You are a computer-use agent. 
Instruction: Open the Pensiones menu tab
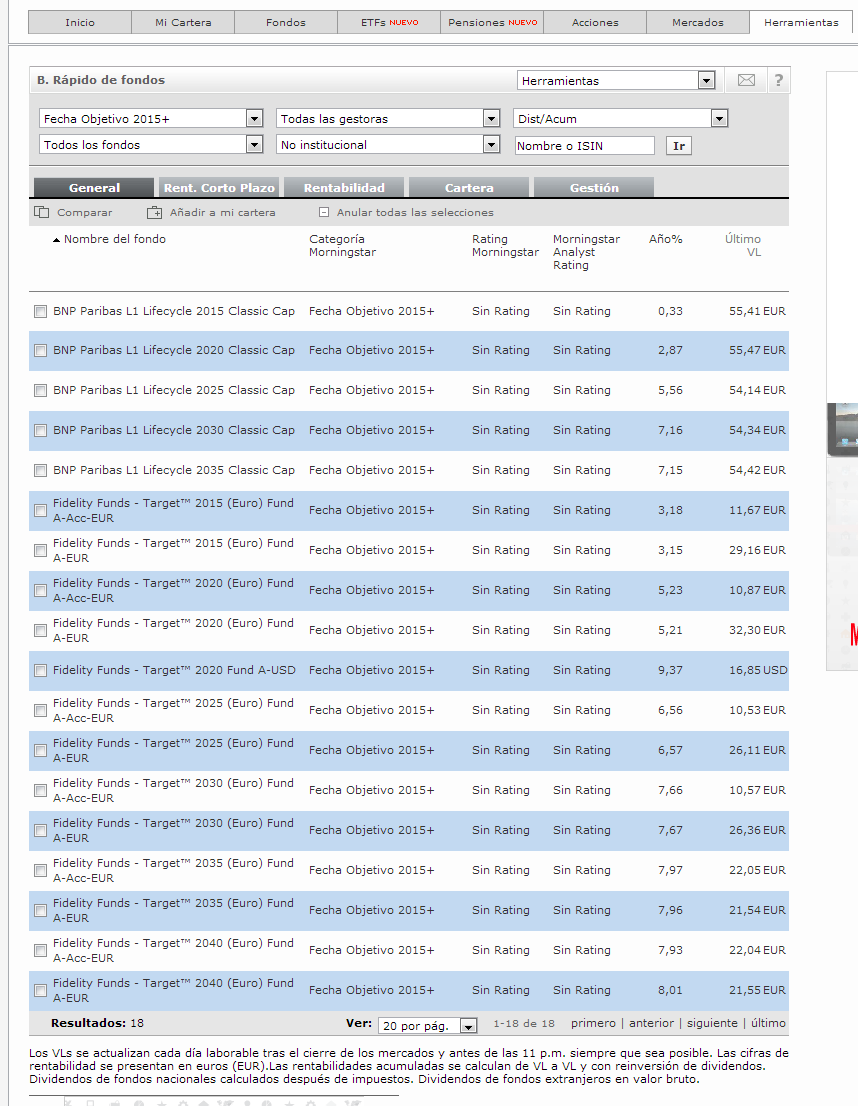(492, 23)
